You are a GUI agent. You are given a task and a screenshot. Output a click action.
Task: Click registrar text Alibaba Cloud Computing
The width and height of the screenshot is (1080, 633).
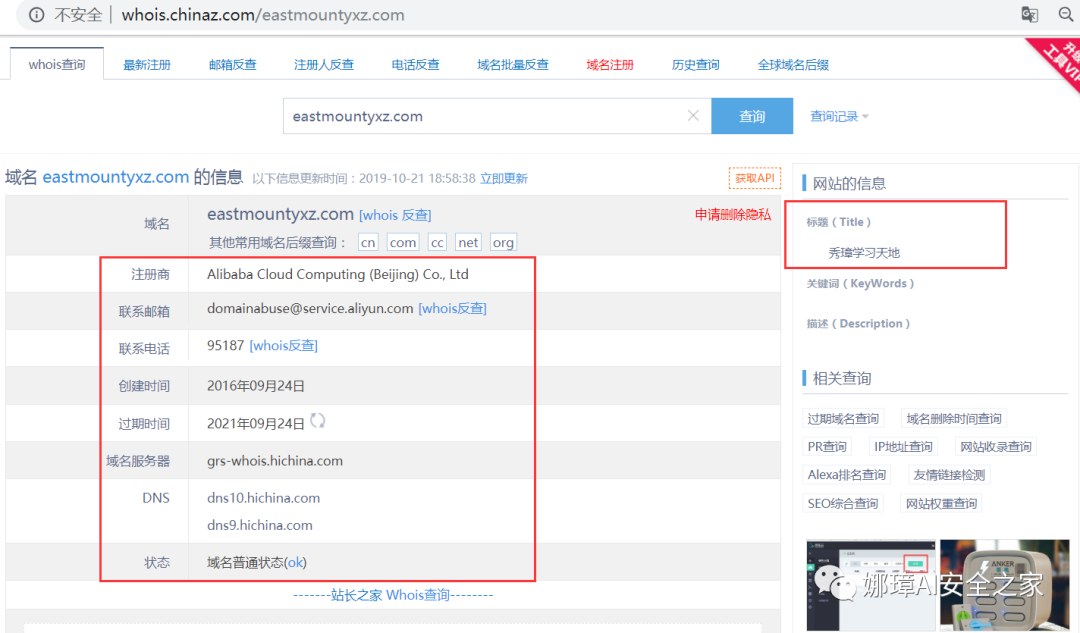pos(338,274)
